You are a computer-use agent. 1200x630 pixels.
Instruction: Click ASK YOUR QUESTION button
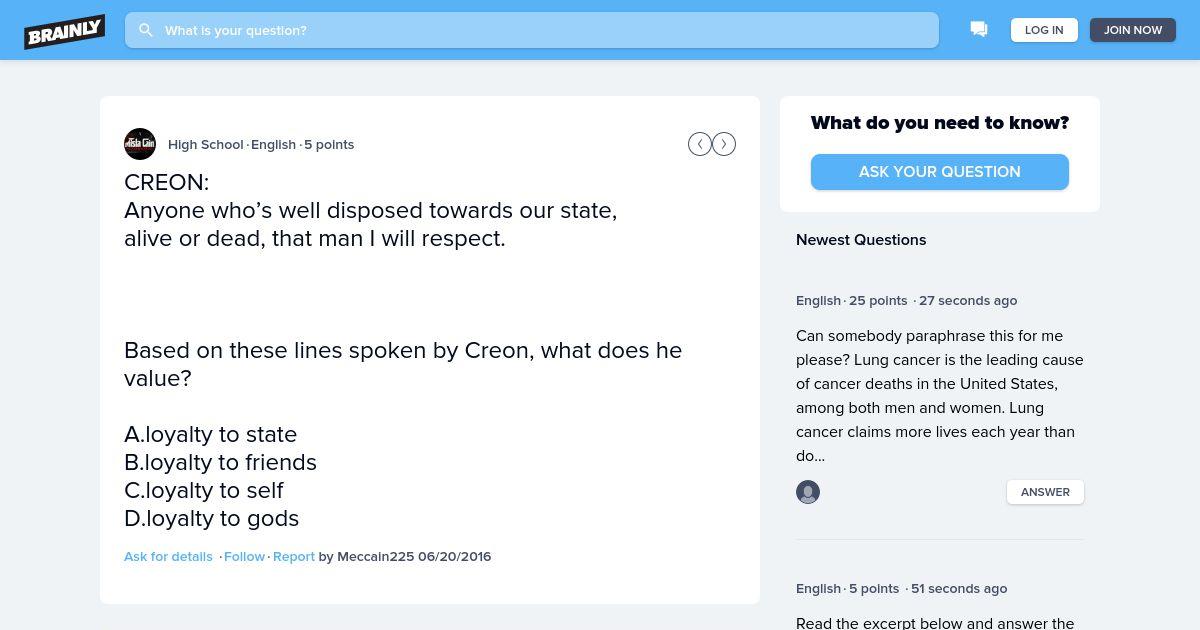[x=940, y=172]
